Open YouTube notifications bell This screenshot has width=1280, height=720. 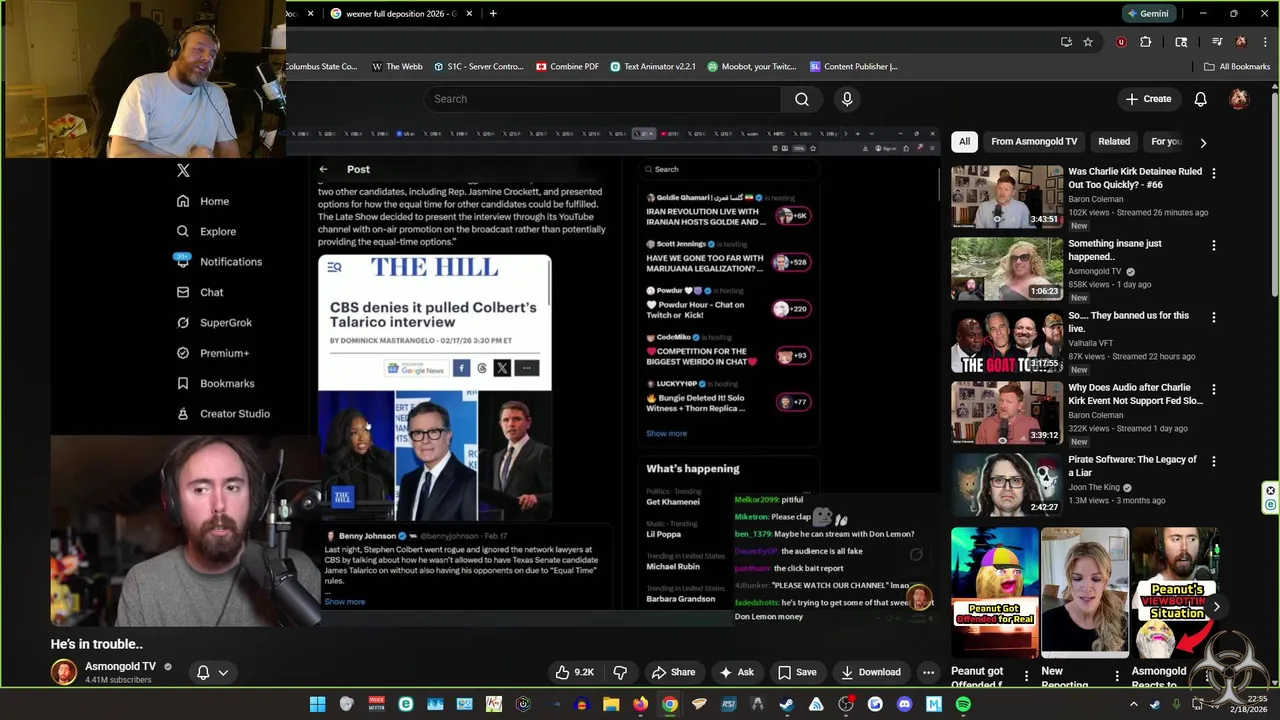pos(1200,99)
